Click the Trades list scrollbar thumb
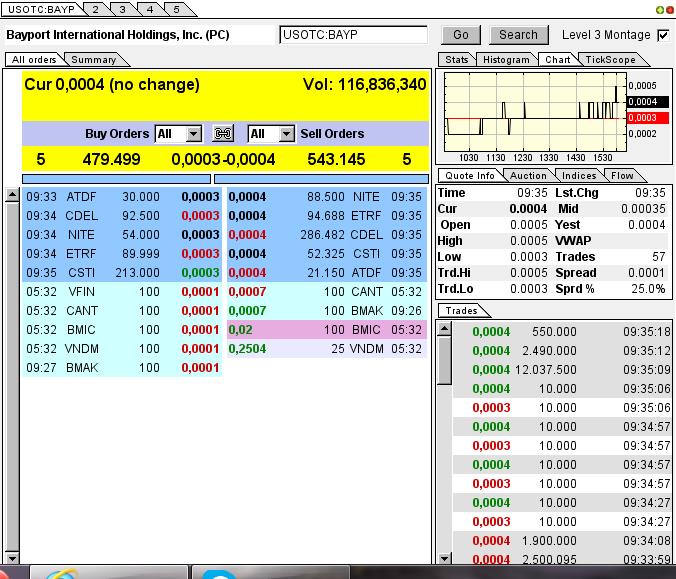The height and width of the screenshot is (579, 676). coord(444,360)
